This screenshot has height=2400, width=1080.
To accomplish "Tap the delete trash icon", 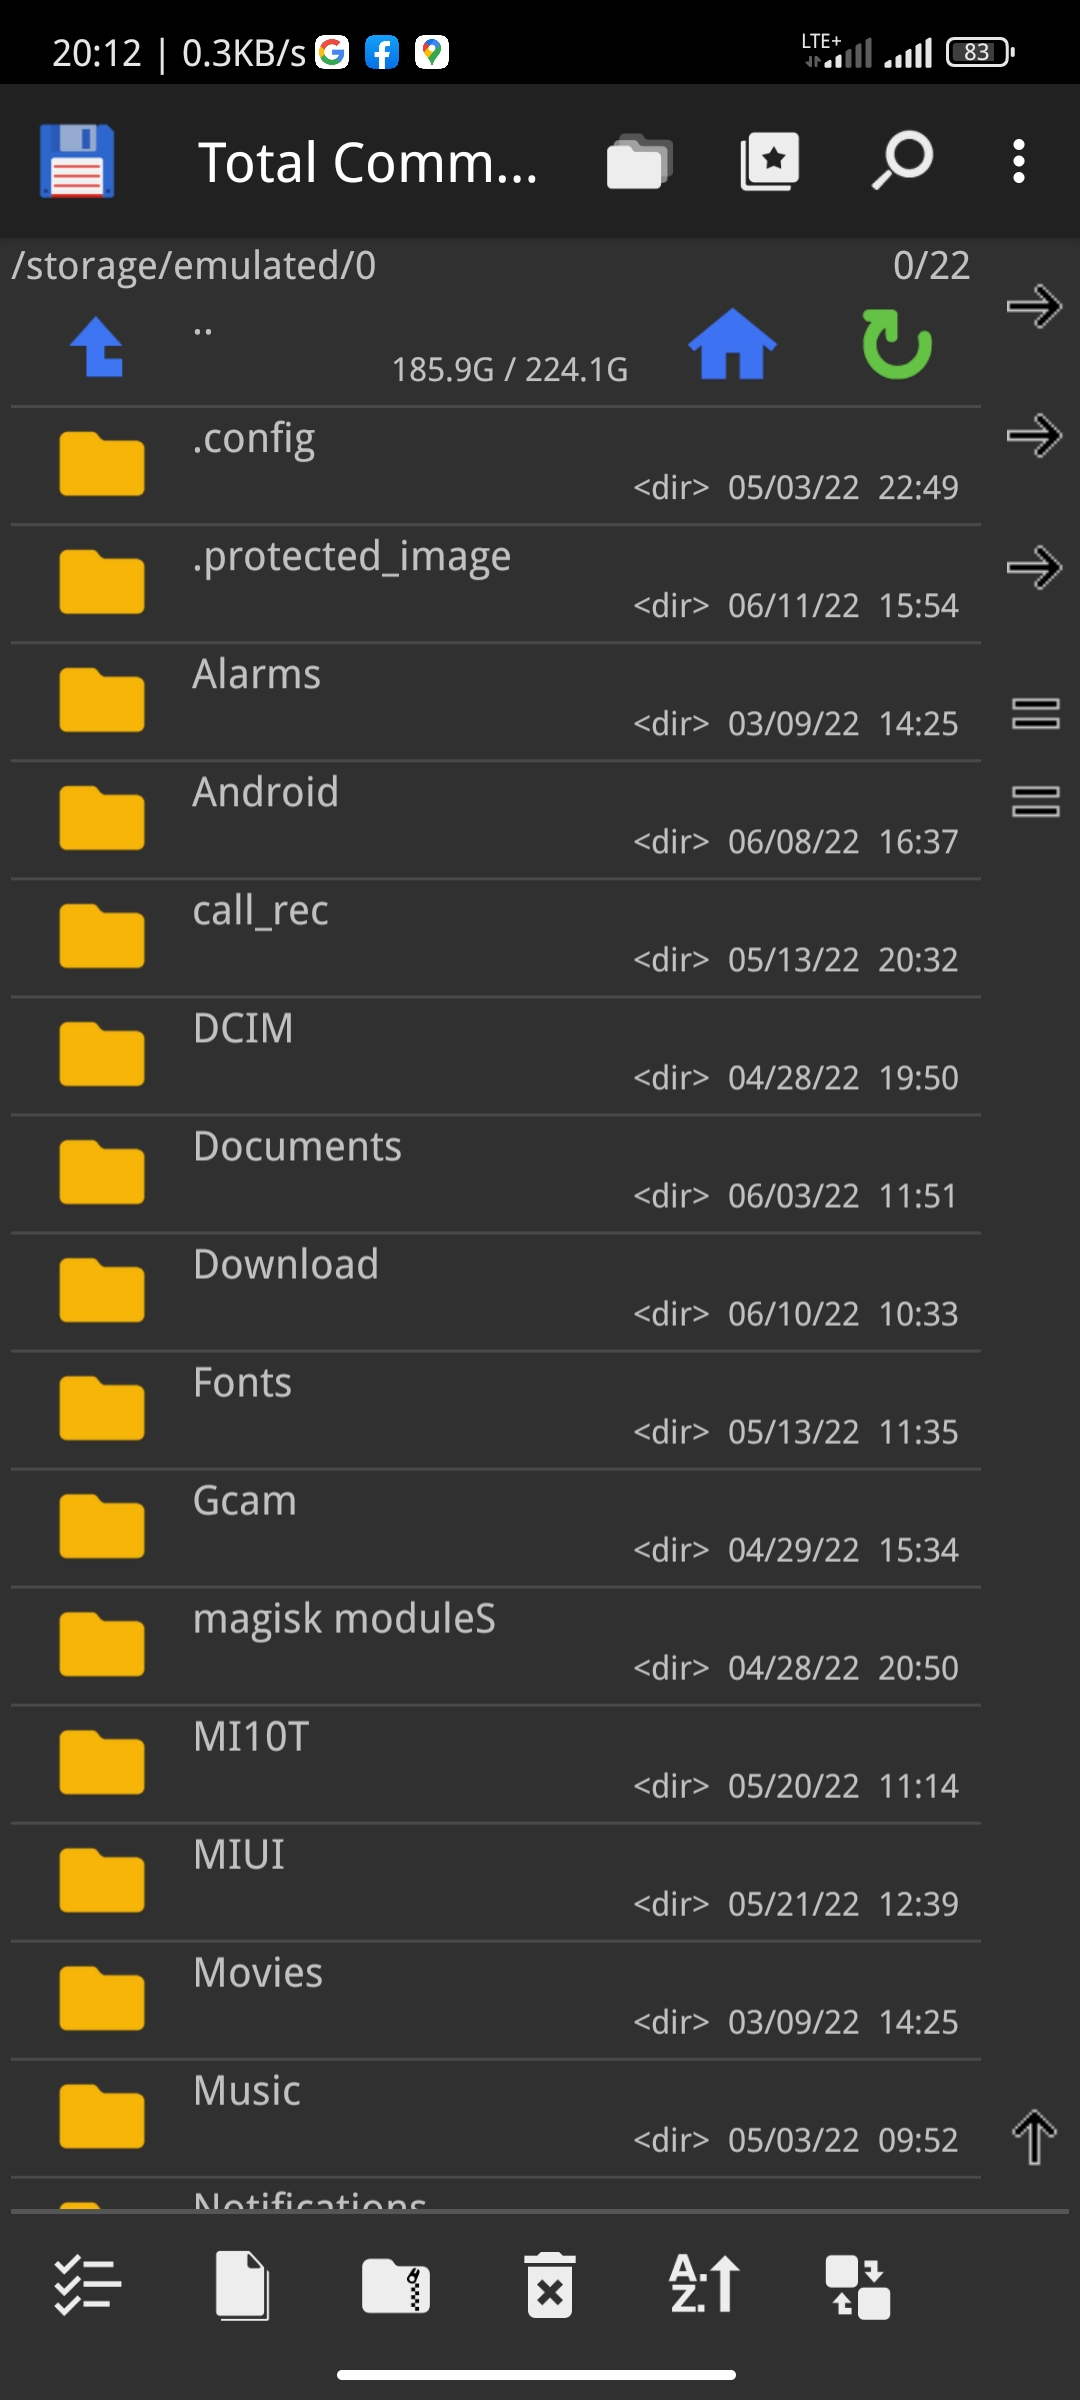I will pos(550,2286).
